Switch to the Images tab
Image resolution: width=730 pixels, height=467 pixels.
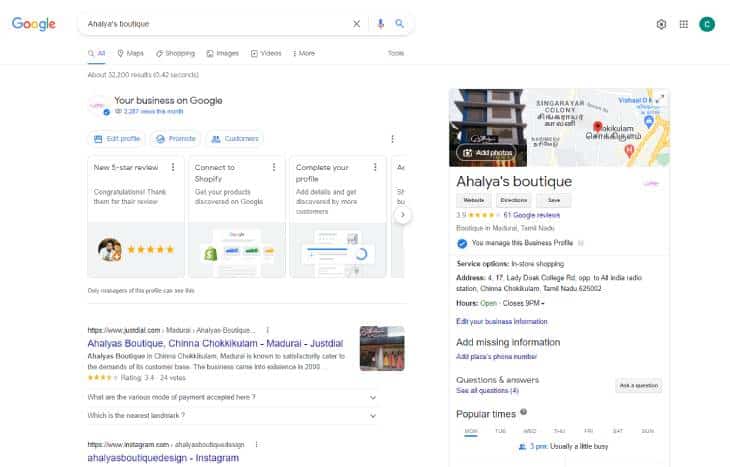[x=223, y=54]
